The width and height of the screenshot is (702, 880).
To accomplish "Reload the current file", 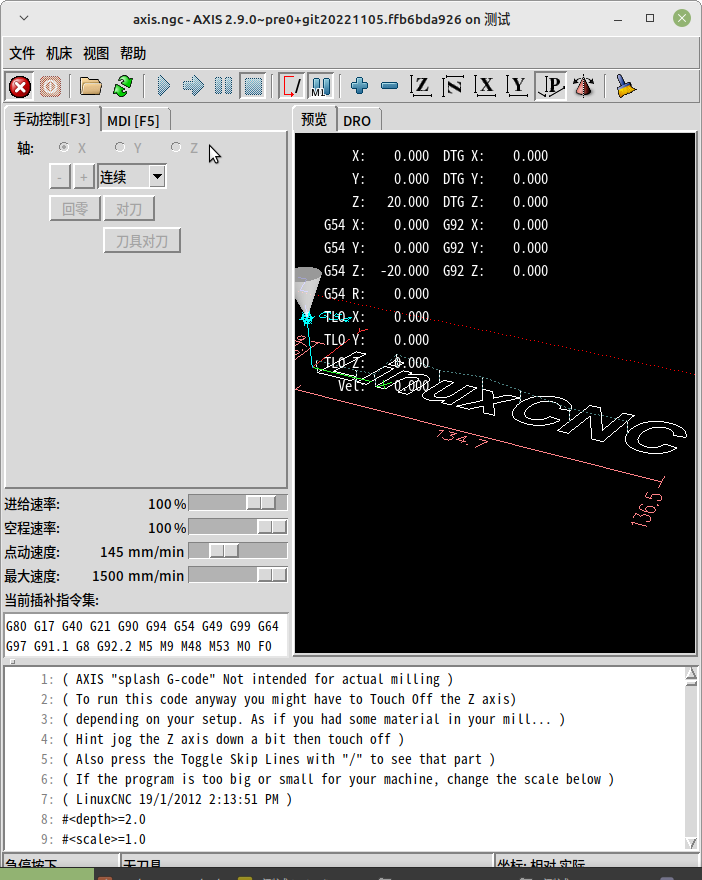I will (x=123, y=86).
